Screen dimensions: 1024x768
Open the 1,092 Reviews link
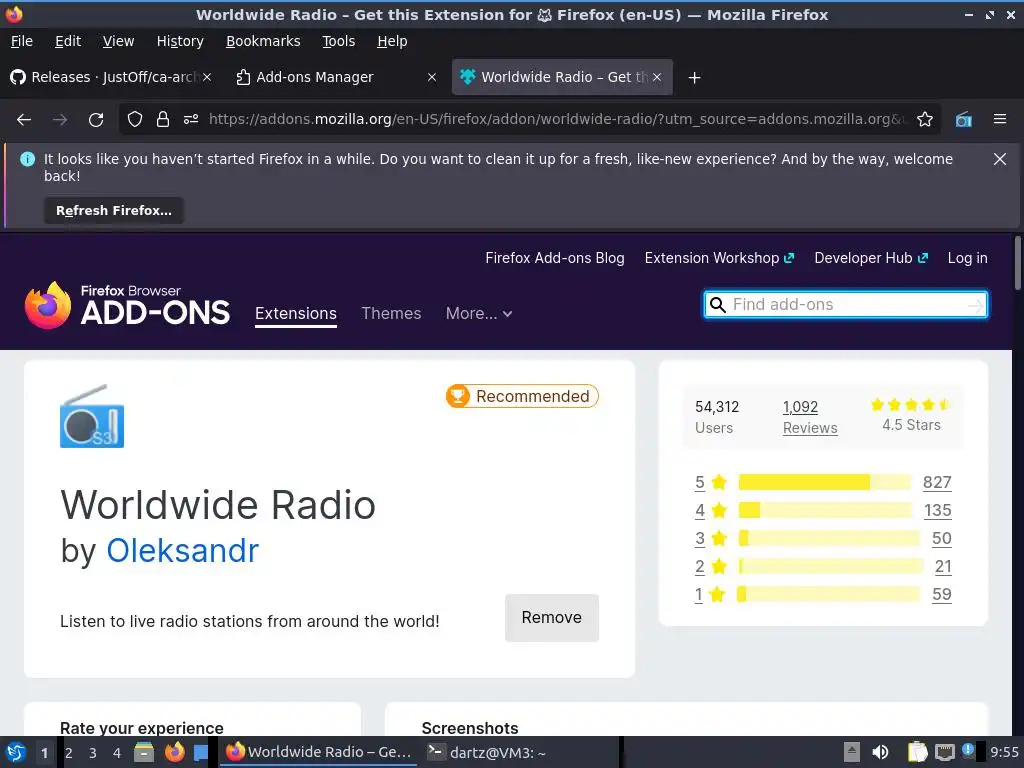tap(810, 417)
